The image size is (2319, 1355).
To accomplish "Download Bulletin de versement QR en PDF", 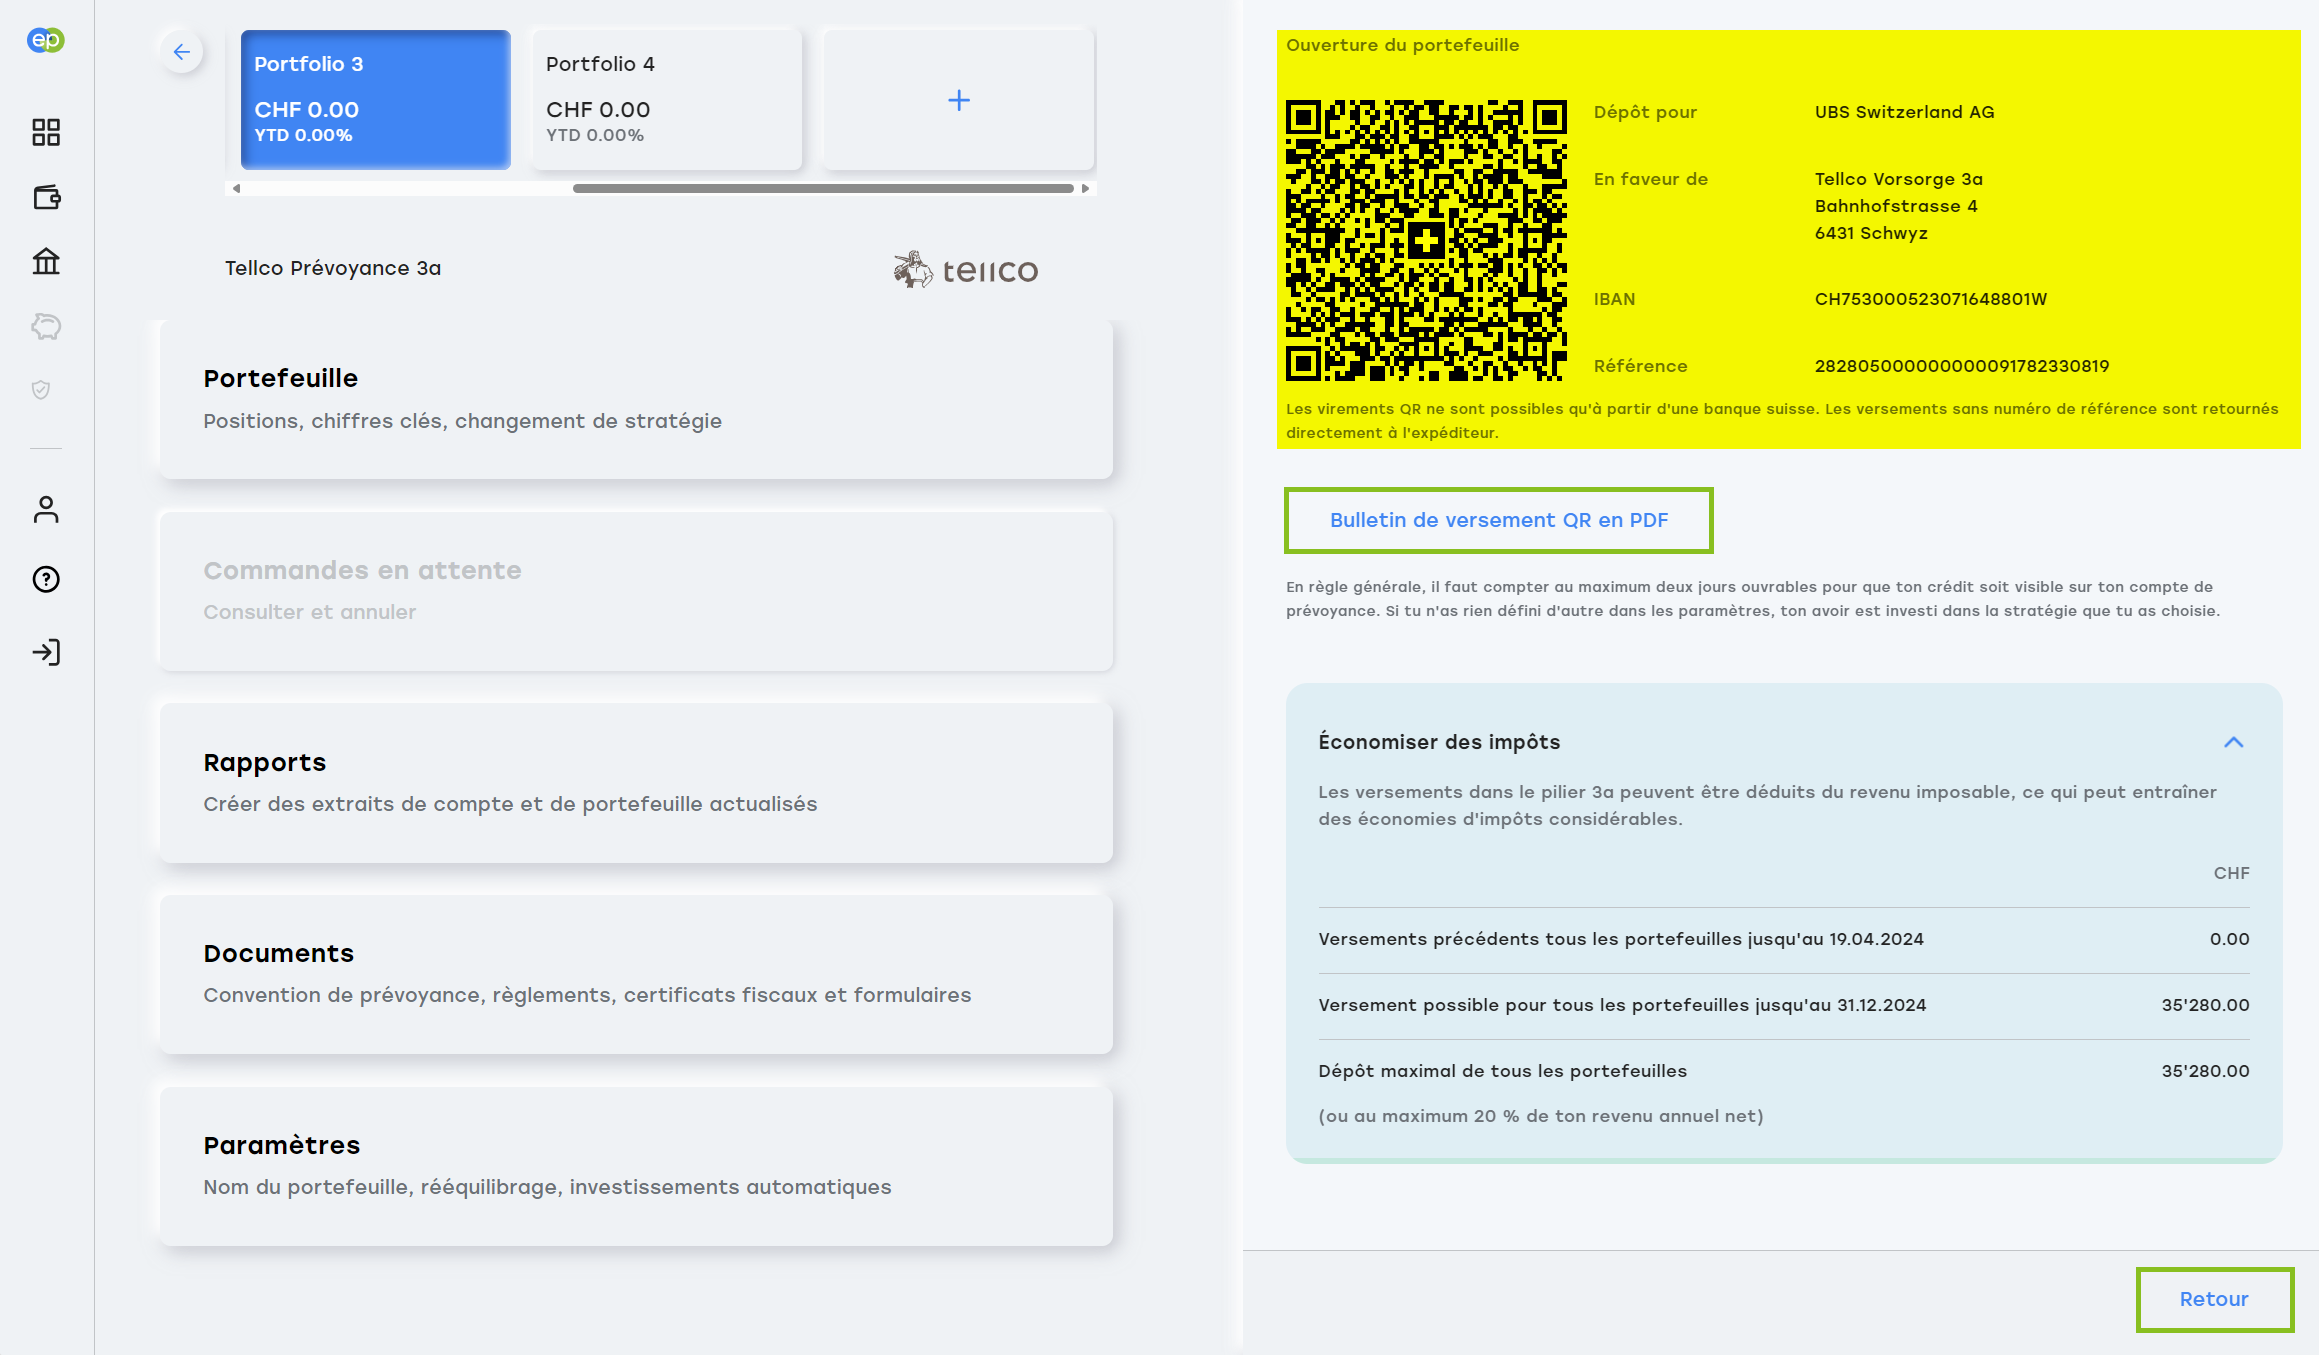I will point(1498,520).
